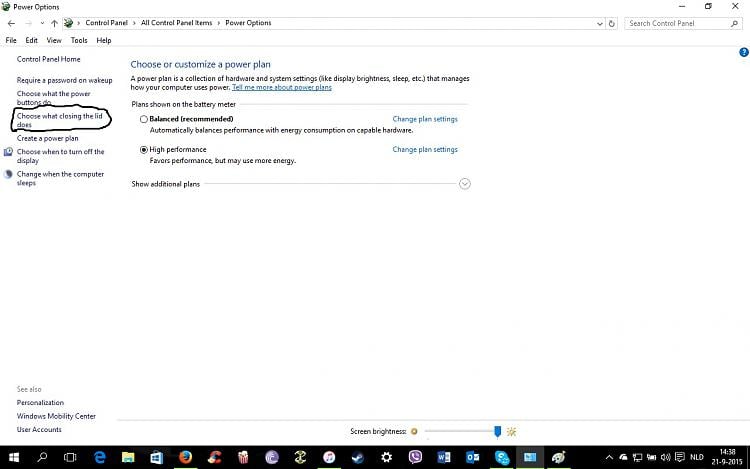Open taskbar search magnifier
The width and height of the screenshot is (750, 469).
click(42, 458)
